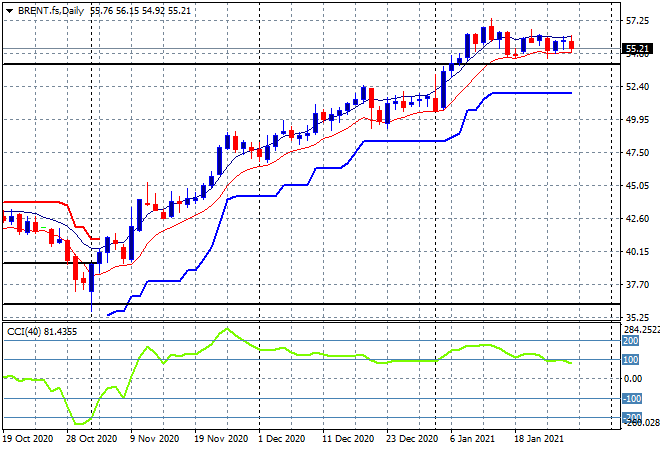Click the 40.15 price axis label
Image resolution: width=660 pixels, height=450 pixels.
click(638, 252)
